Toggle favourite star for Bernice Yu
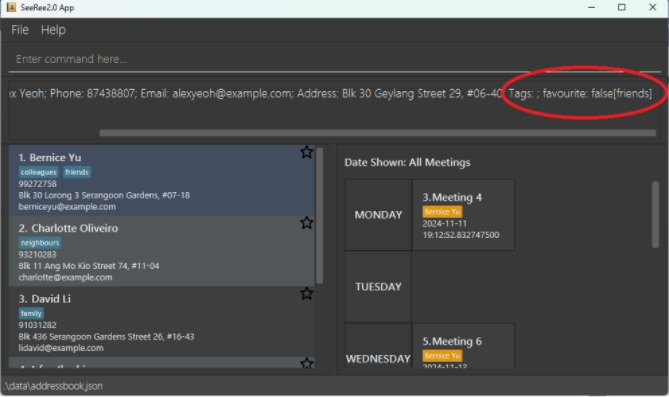 tap(306, 152)
